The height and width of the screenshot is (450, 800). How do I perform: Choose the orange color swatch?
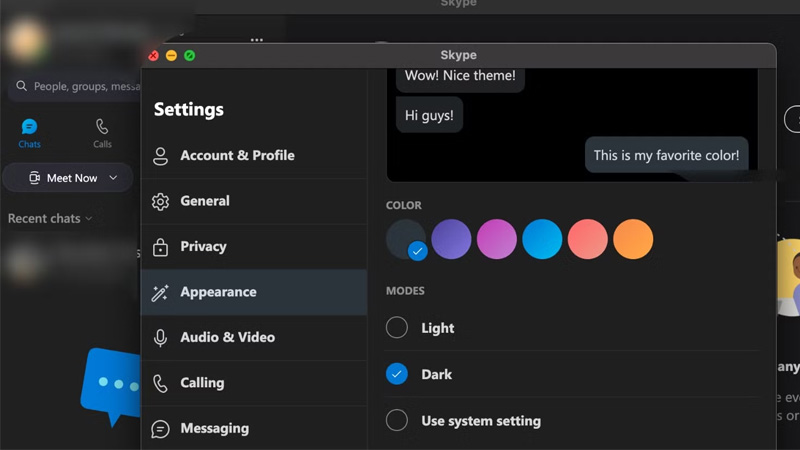[633, 240]
